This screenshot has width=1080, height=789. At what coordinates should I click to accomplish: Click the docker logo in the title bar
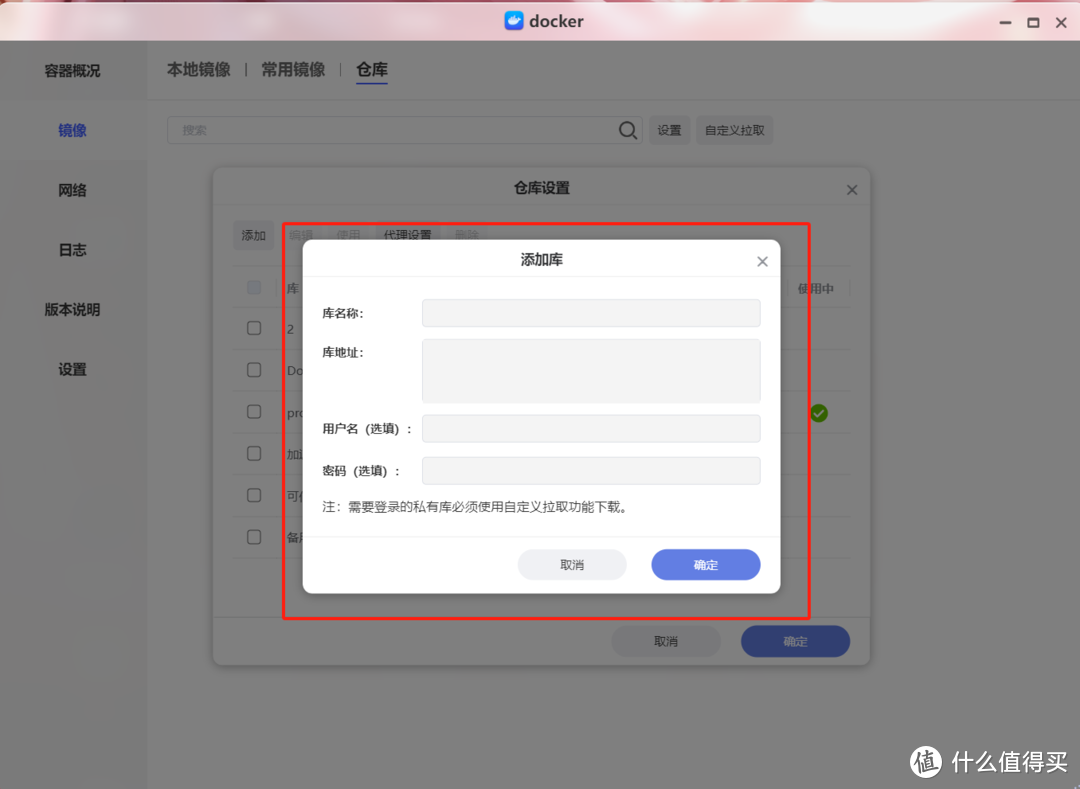click(513, 20)
